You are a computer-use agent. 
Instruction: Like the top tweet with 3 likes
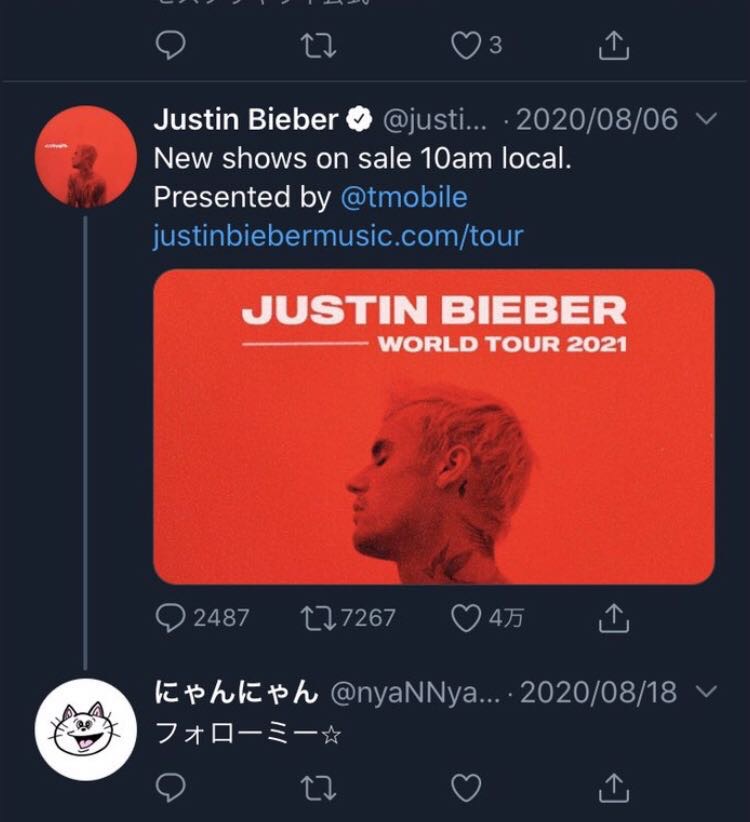tap(467, 46)
